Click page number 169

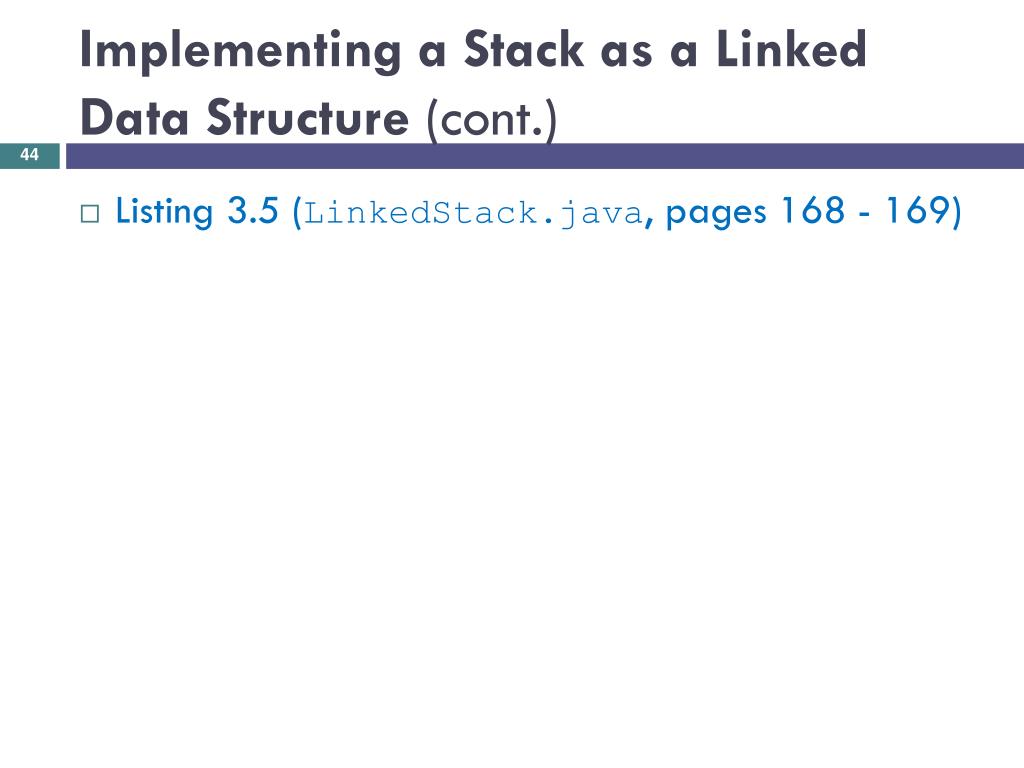point(917,210)
